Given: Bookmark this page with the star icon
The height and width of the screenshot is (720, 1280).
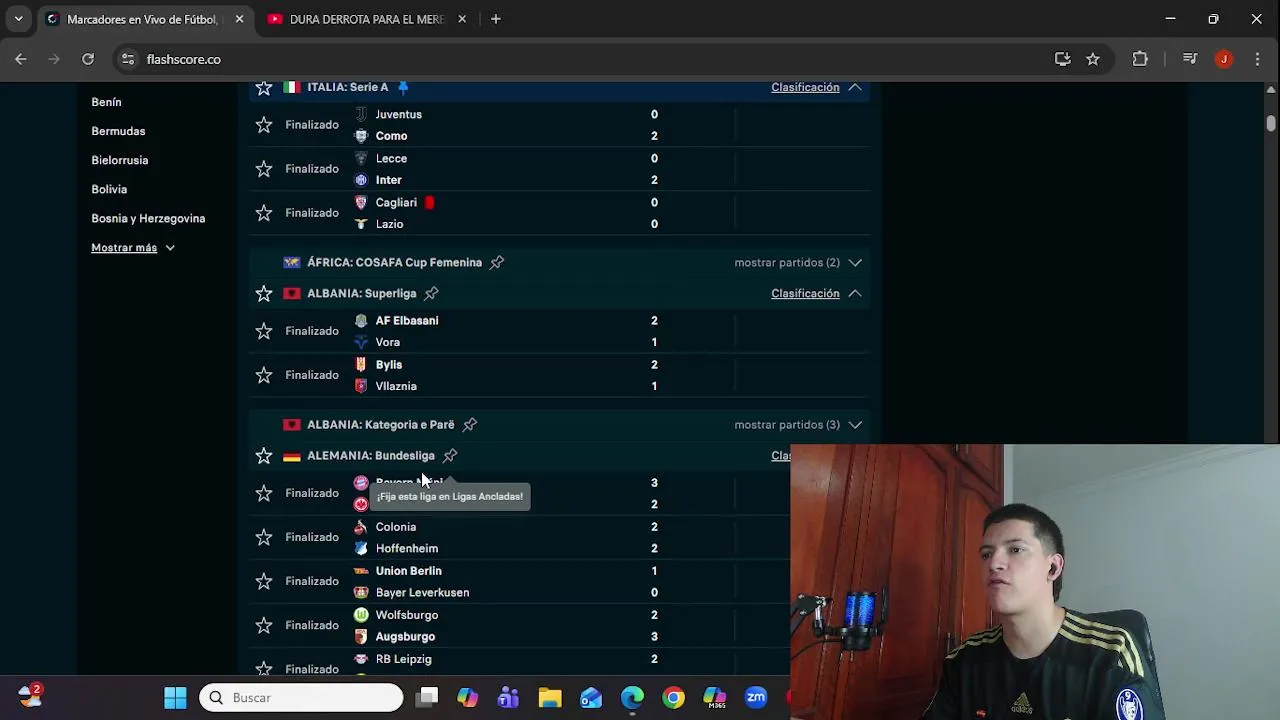Looking at the screenshot, I should pos(1093,59).
